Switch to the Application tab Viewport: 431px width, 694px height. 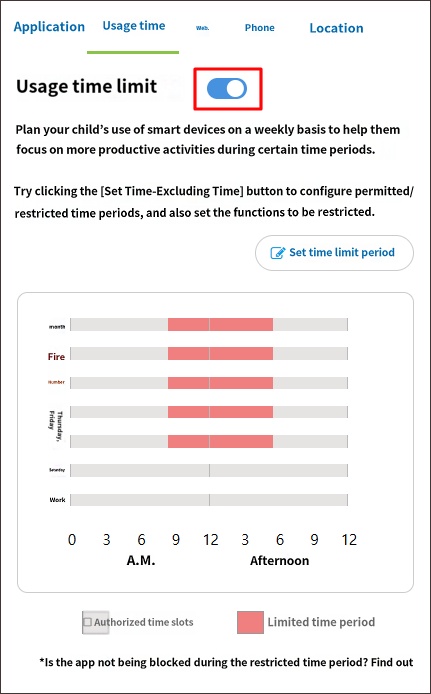(x=49, y=27)
